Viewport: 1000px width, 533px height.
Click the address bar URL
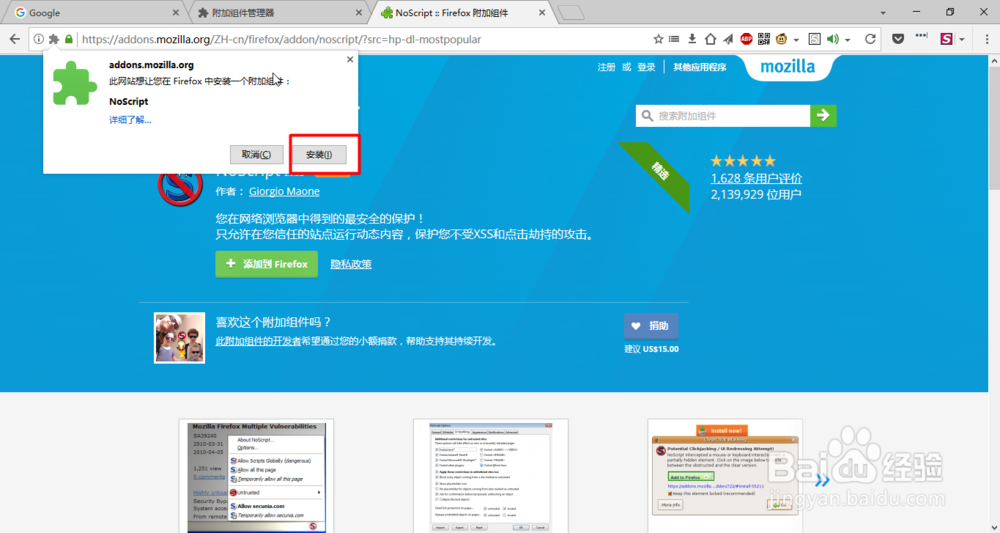(281, 40)
